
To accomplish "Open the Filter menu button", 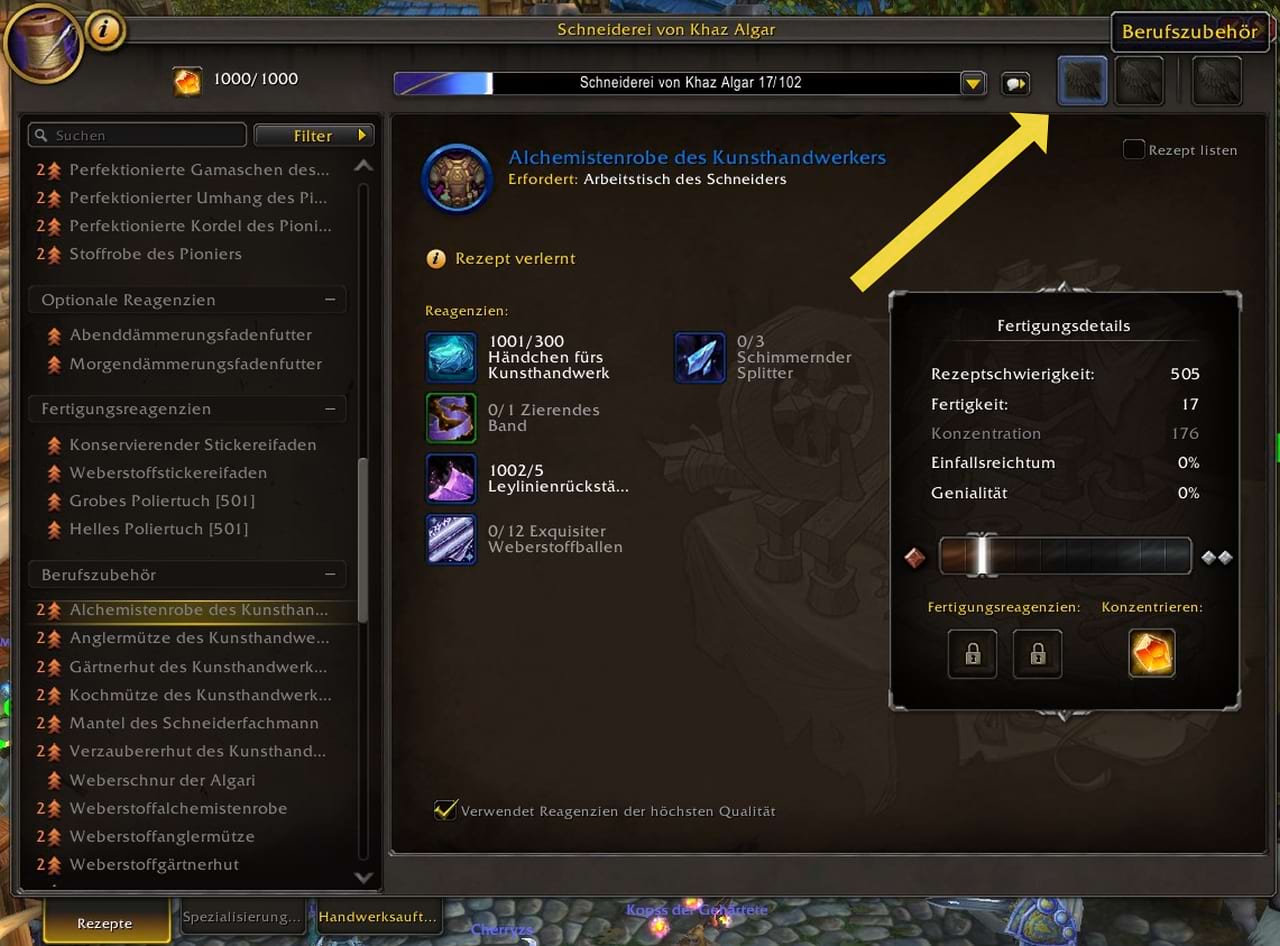I will click(x=314, y=135).
